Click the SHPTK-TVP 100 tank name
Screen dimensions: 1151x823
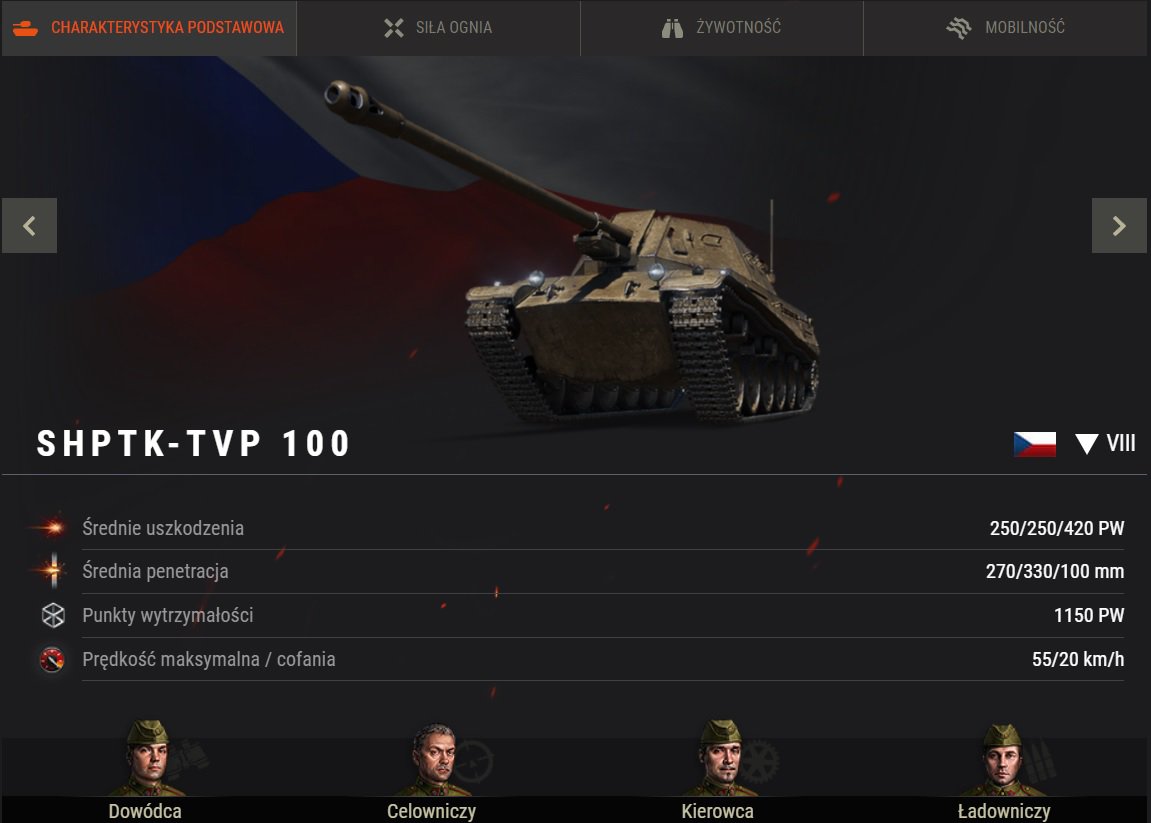[x=194, y=443]
